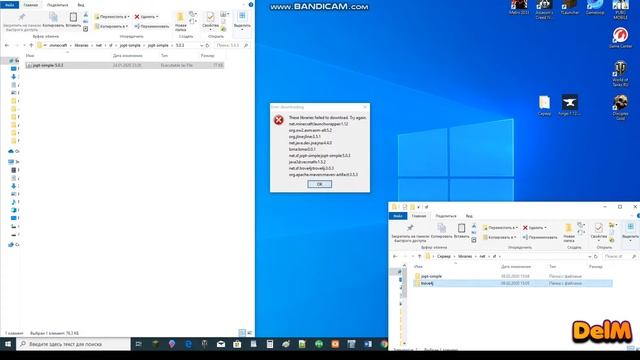The height and width of the screenshot is (360, 640).
Task: Click Paste icon in right Explorer ribbon
Action: (x=461, y=231)
